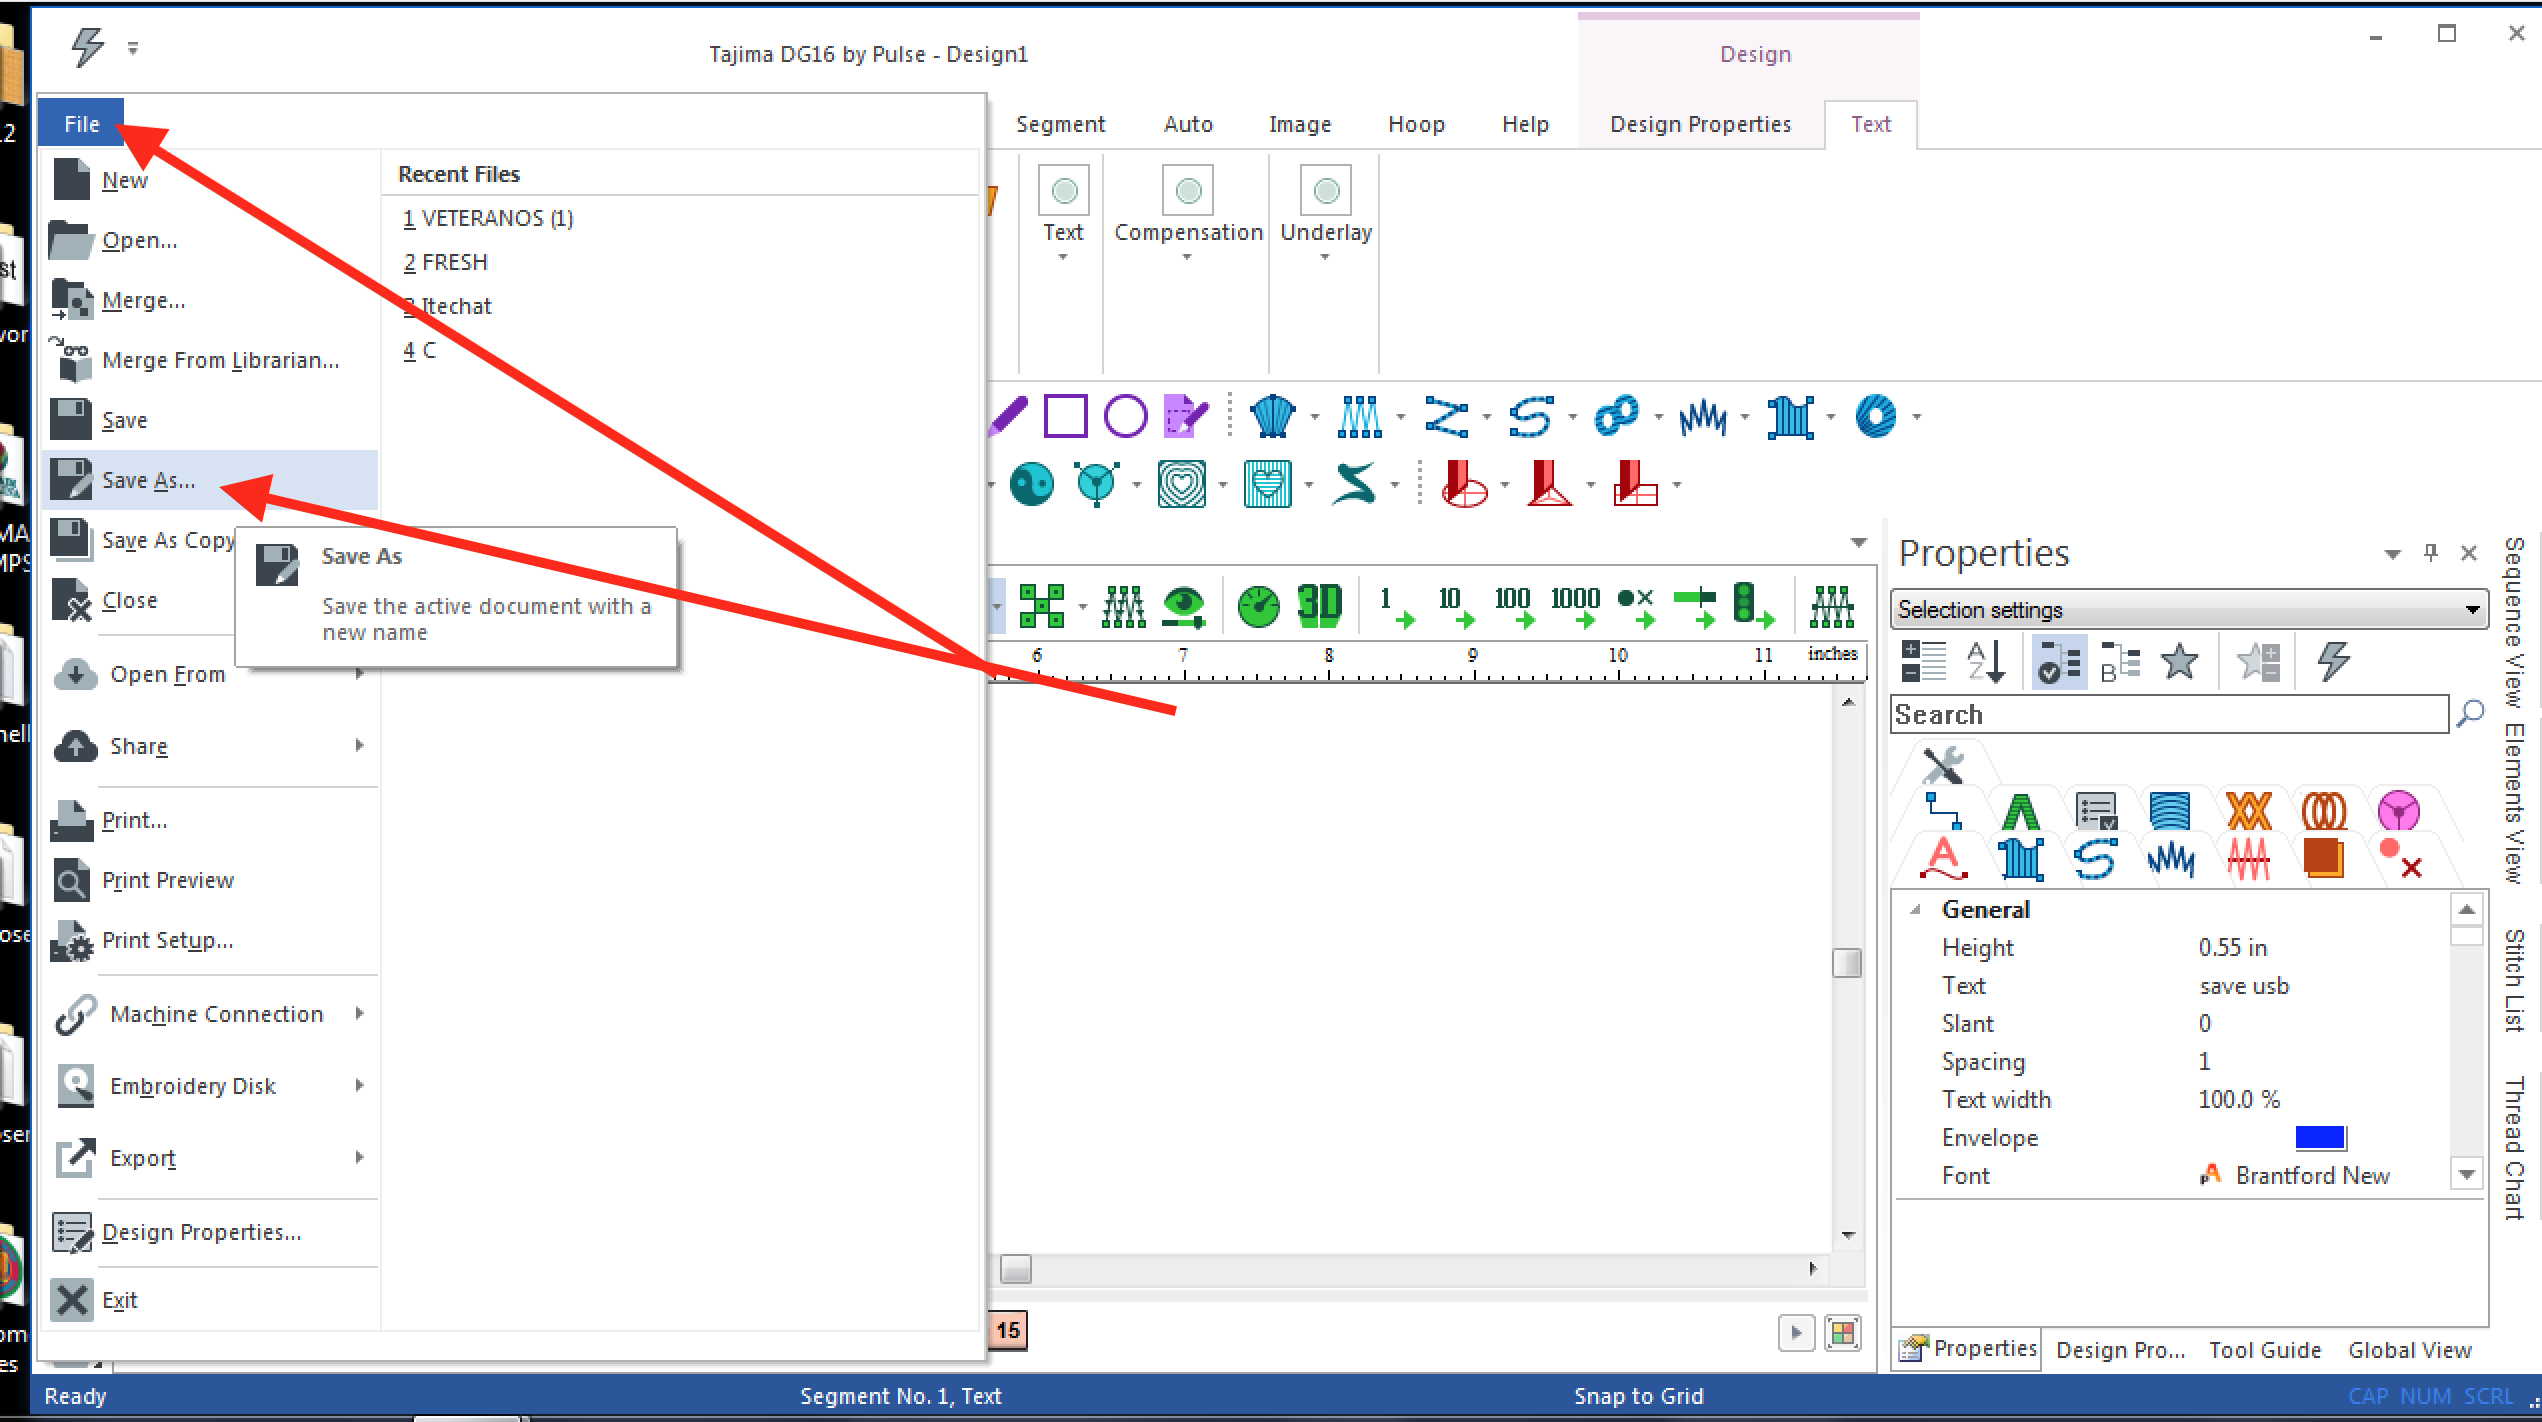Step forward by 1000 stitches icon

tap(1577, 605)
